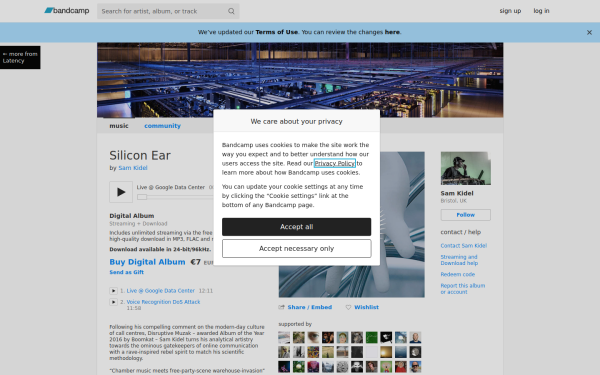Open the black supporter avatar in the top row

coord(386,338)
